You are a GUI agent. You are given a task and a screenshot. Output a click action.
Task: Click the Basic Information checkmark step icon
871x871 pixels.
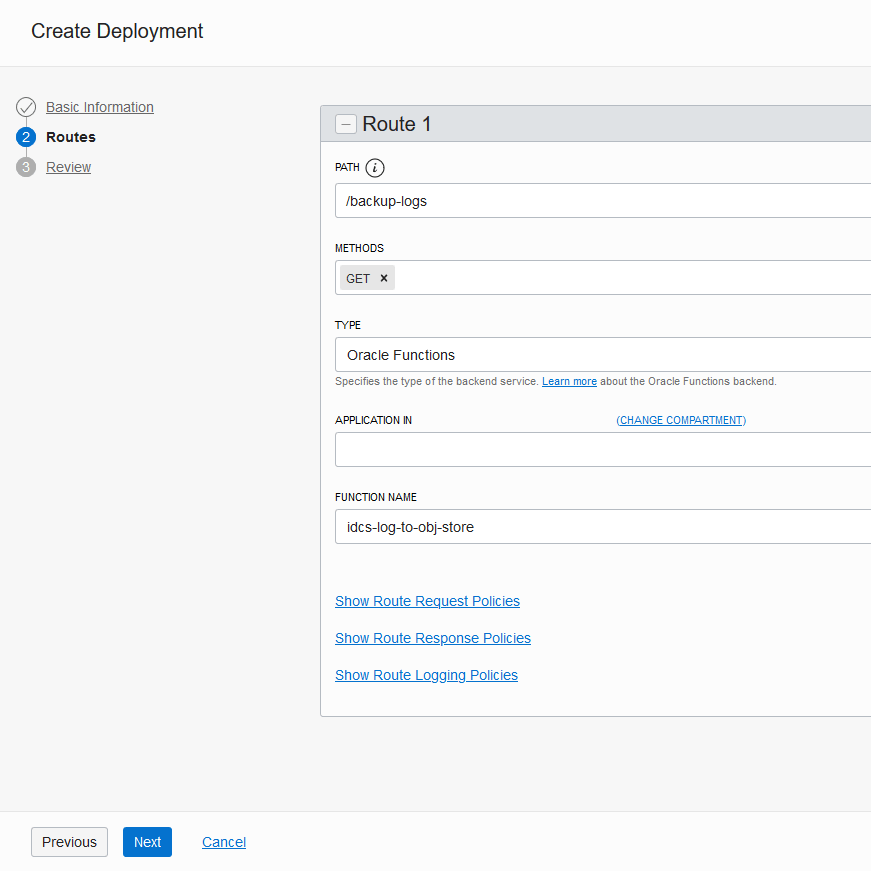(26, 107)
